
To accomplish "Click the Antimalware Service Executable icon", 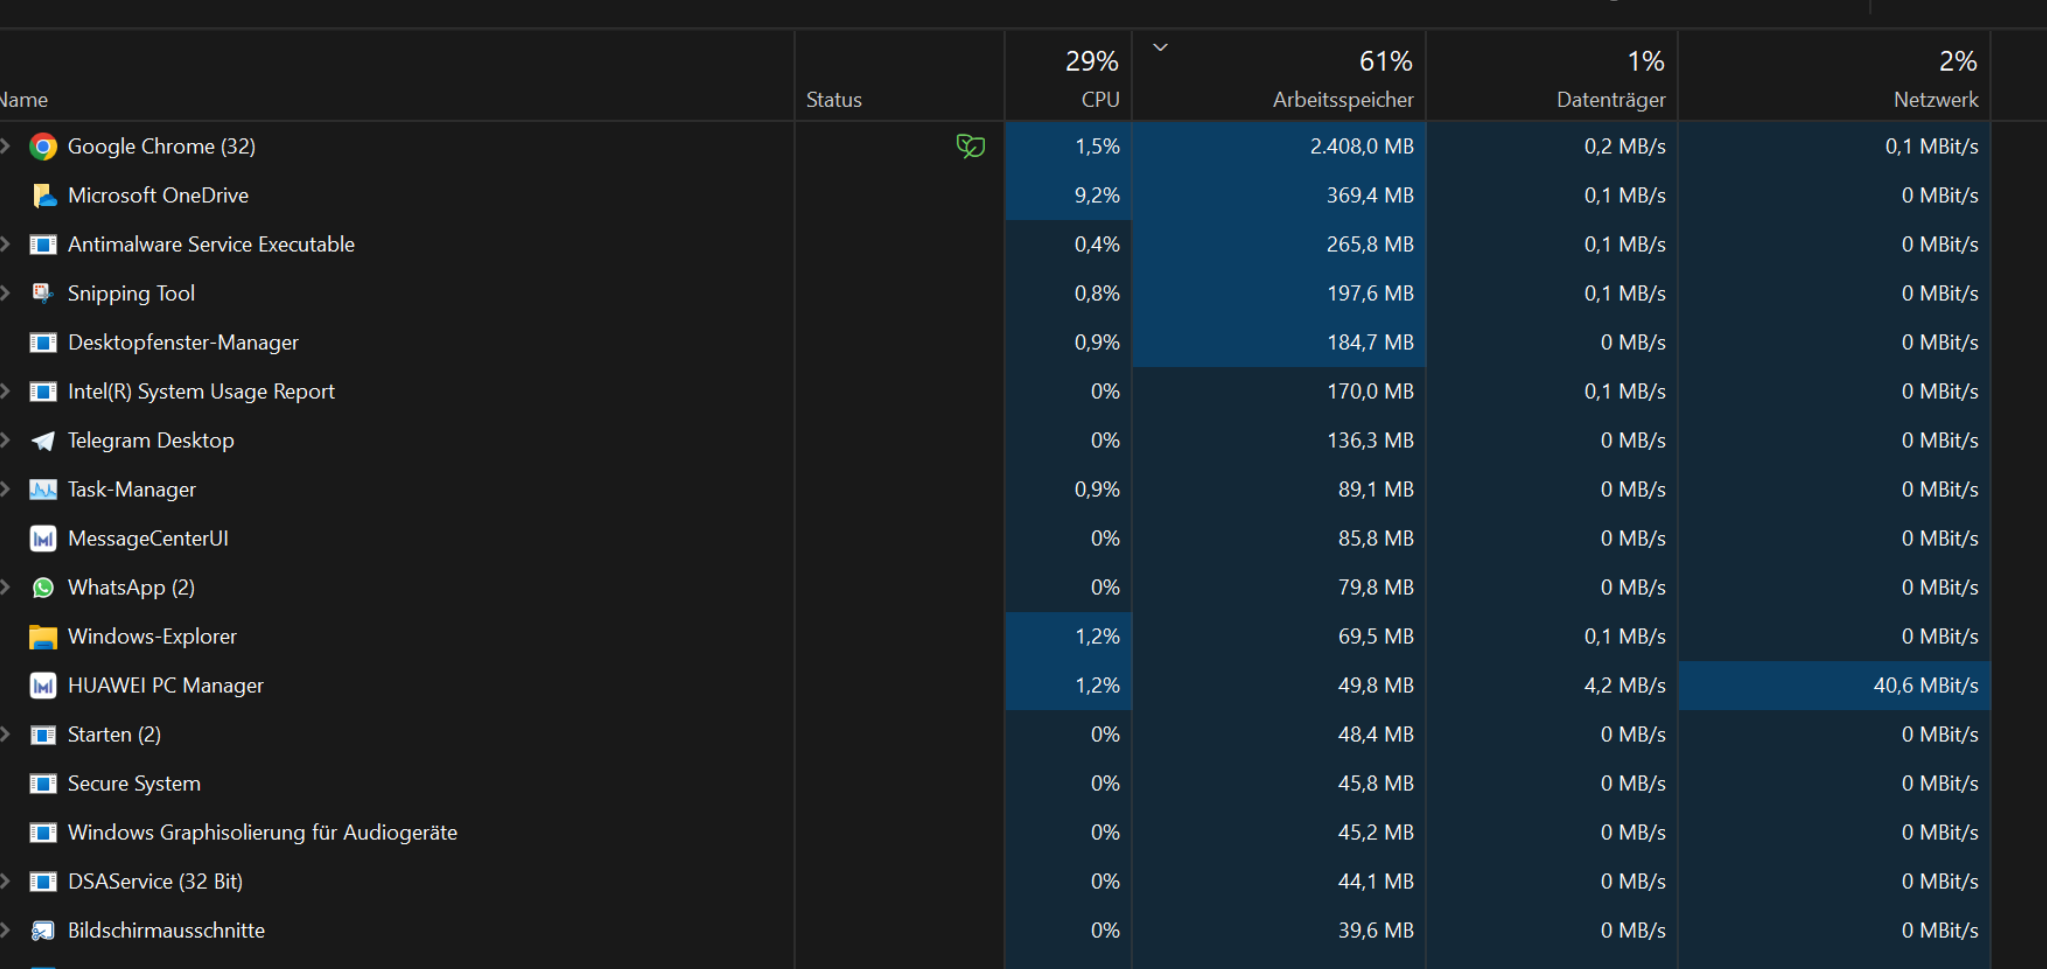I will pos(43,245).
